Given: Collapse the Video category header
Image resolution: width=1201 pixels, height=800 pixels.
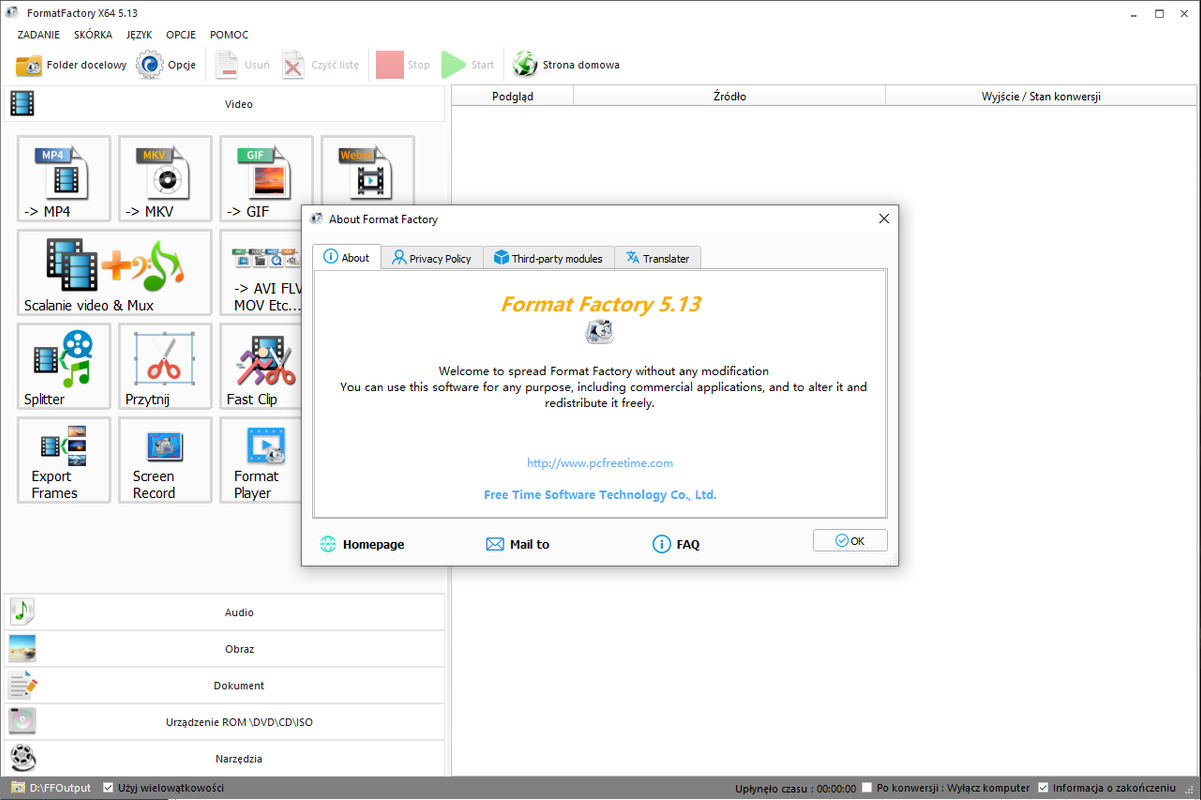Looking at the screenshot, I should click(x=224, y=104).
